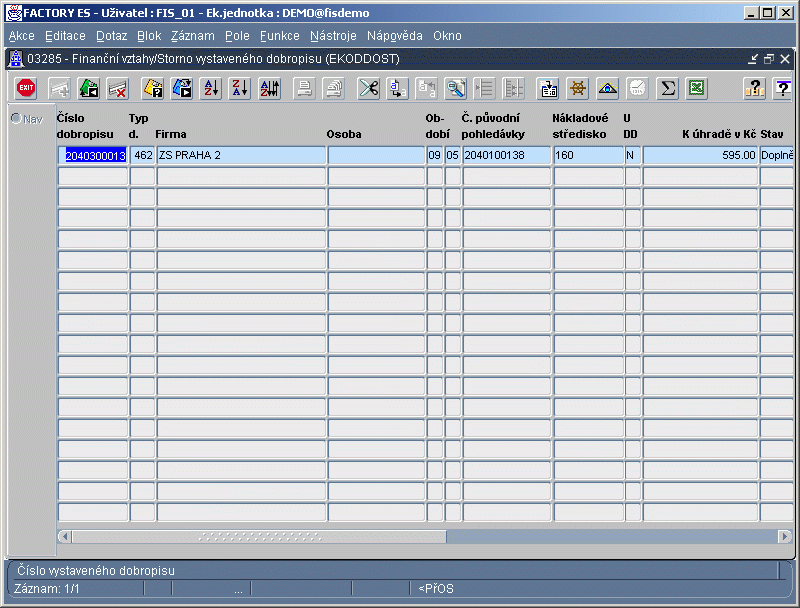Click the copy field value icon
The height and width of the screenshot is (608, 800).
pyautogui.click(x=397, y=88)
